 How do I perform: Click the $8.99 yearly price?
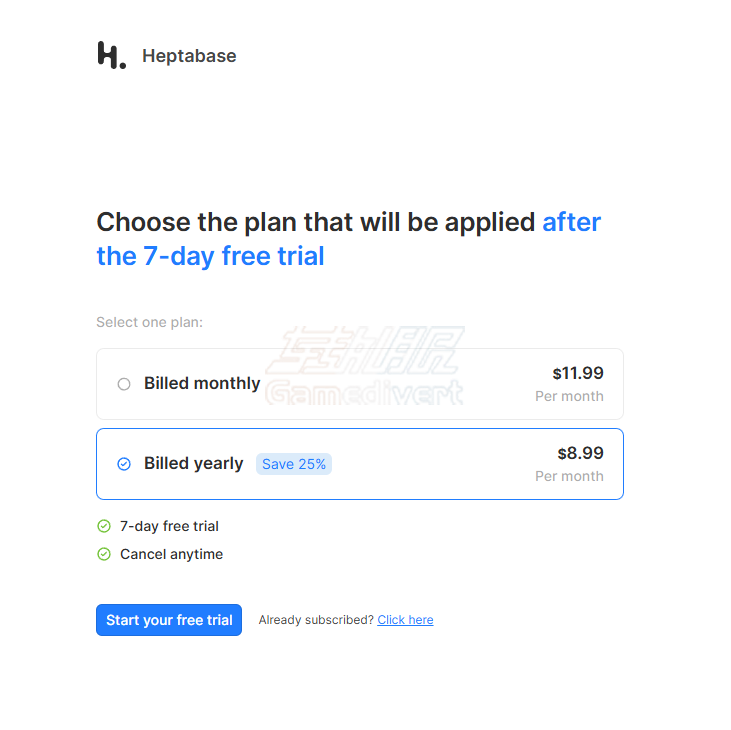580,453
